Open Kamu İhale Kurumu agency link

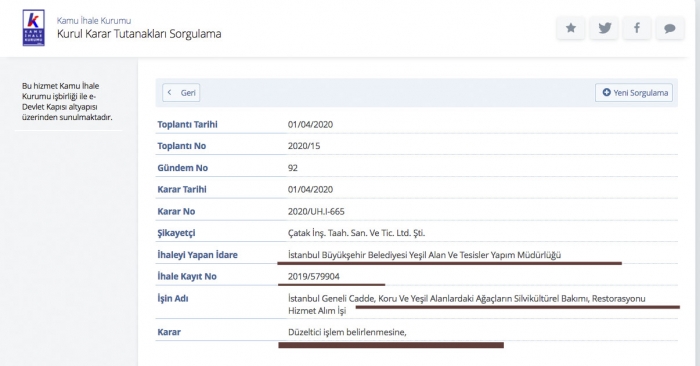[x=94, y=21]
